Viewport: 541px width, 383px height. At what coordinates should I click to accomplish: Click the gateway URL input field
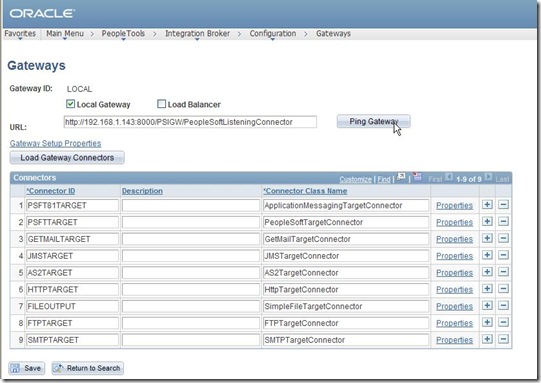click(190, 122)
